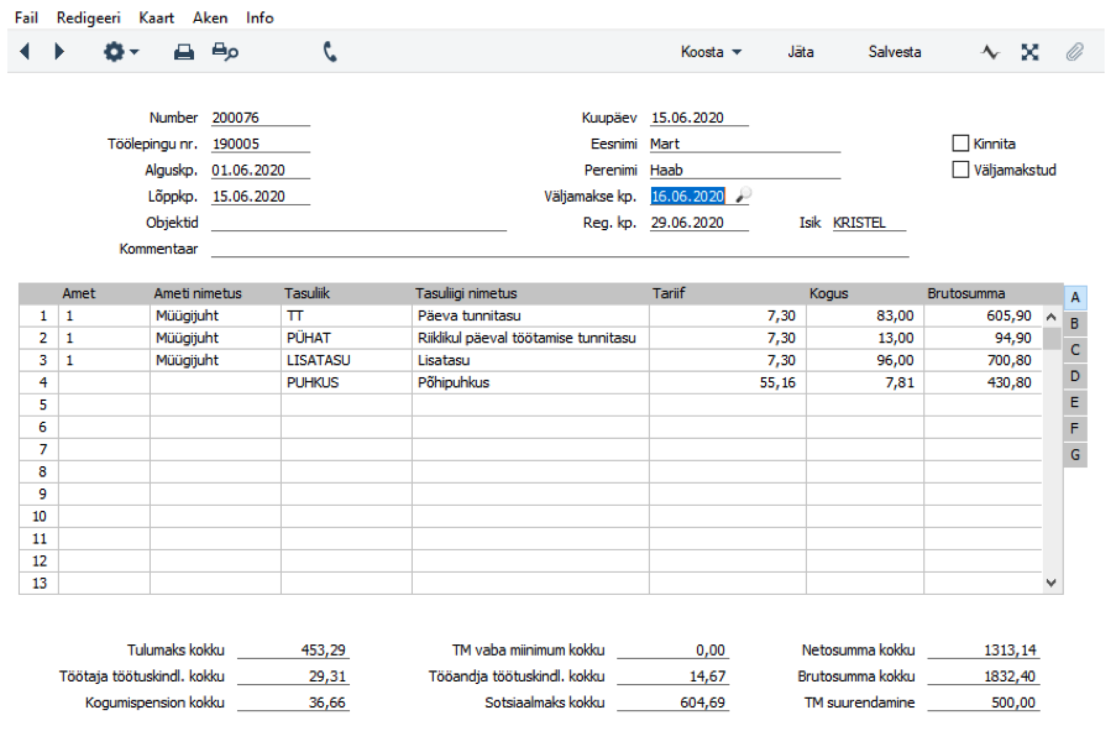The width and height of the screenshot is (1108, 735).
Task: Click the Perenimi field Haab
Action: [x=745, y=170]
